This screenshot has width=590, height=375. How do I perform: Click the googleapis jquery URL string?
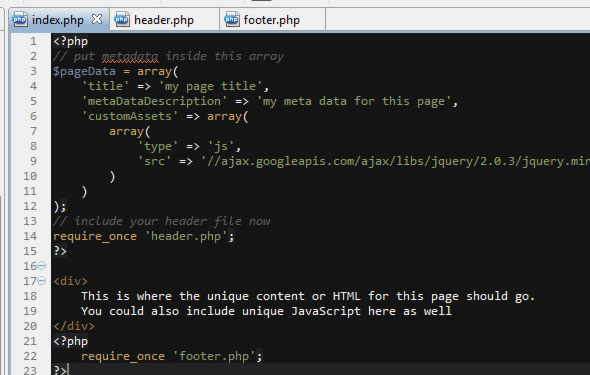coord(395,161)
